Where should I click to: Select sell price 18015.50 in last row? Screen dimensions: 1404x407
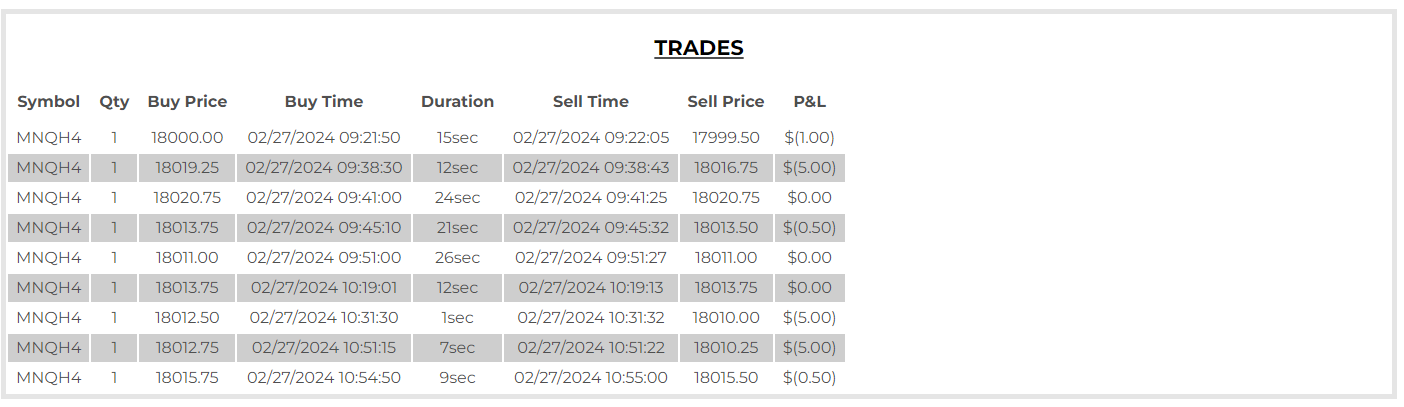click(726, 378)
